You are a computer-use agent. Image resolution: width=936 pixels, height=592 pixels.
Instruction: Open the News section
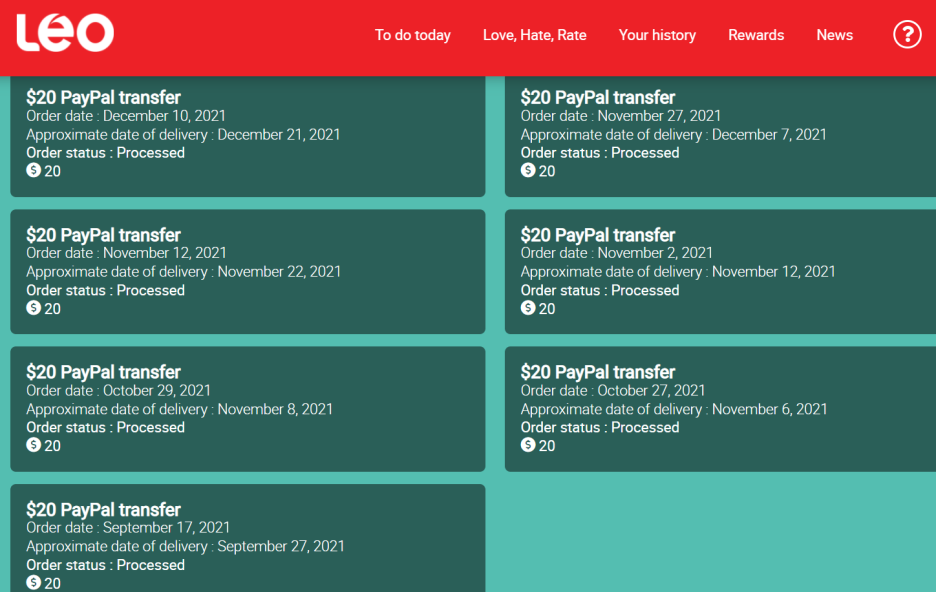pos(835,35)
